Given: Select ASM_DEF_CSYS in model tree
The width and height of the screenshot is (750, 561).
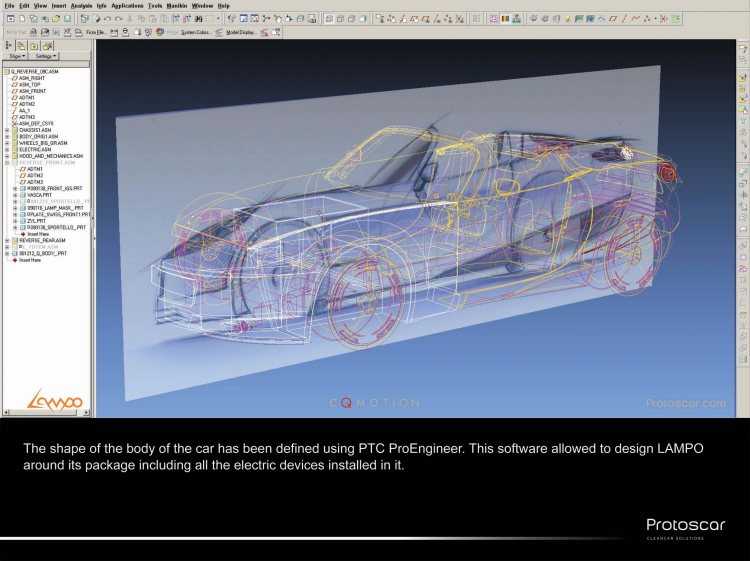Looking at the screenshot, I should click(x=33, y=123).
